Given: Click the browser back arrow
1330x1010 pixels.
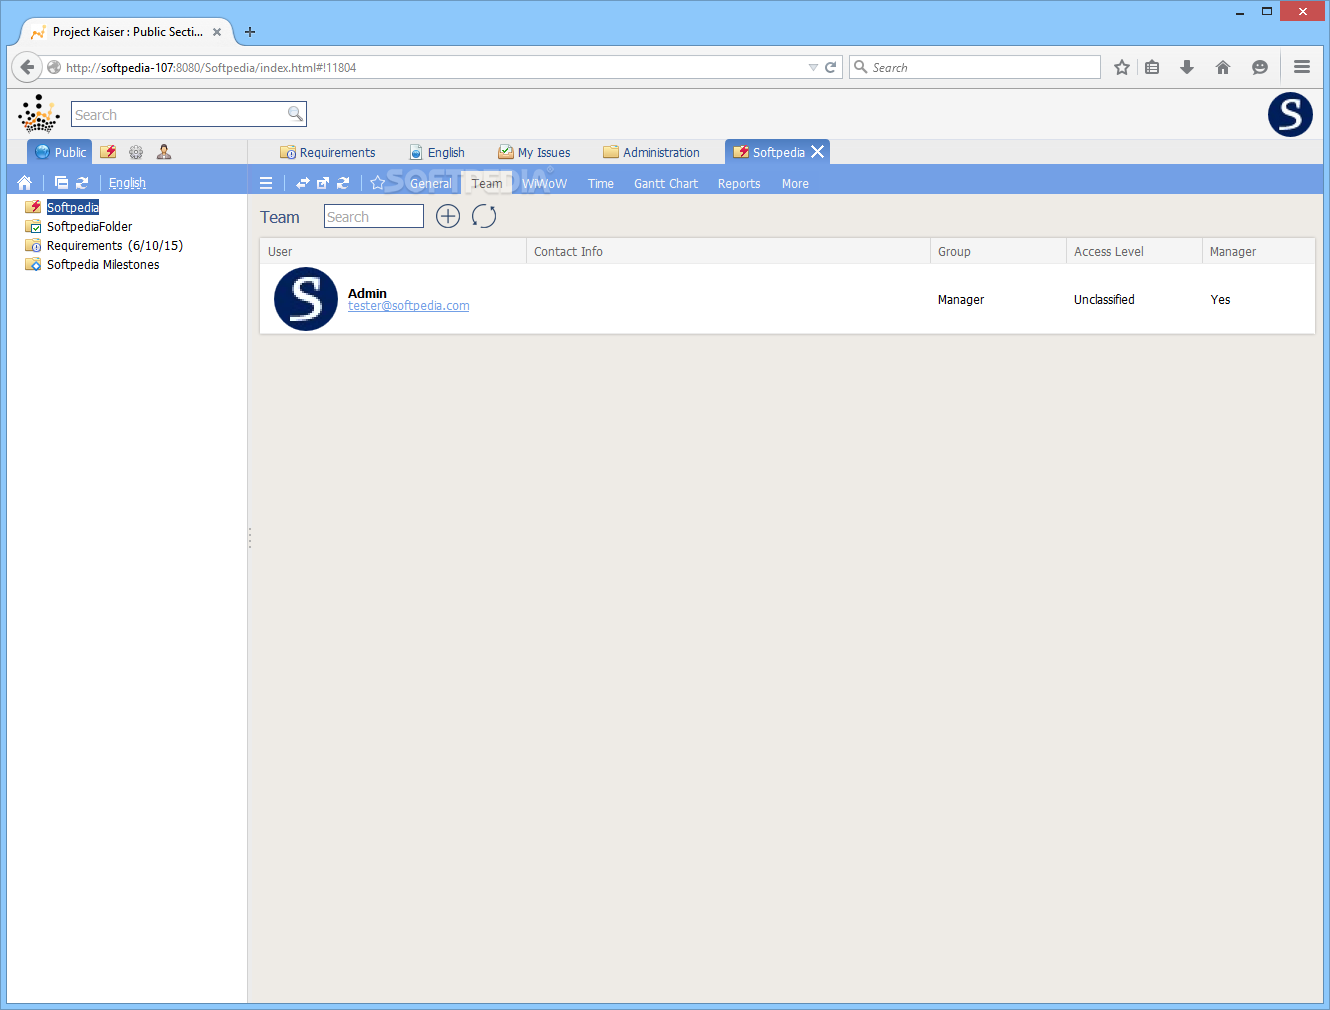Looking at the screenshot, I should click(27, 67).
